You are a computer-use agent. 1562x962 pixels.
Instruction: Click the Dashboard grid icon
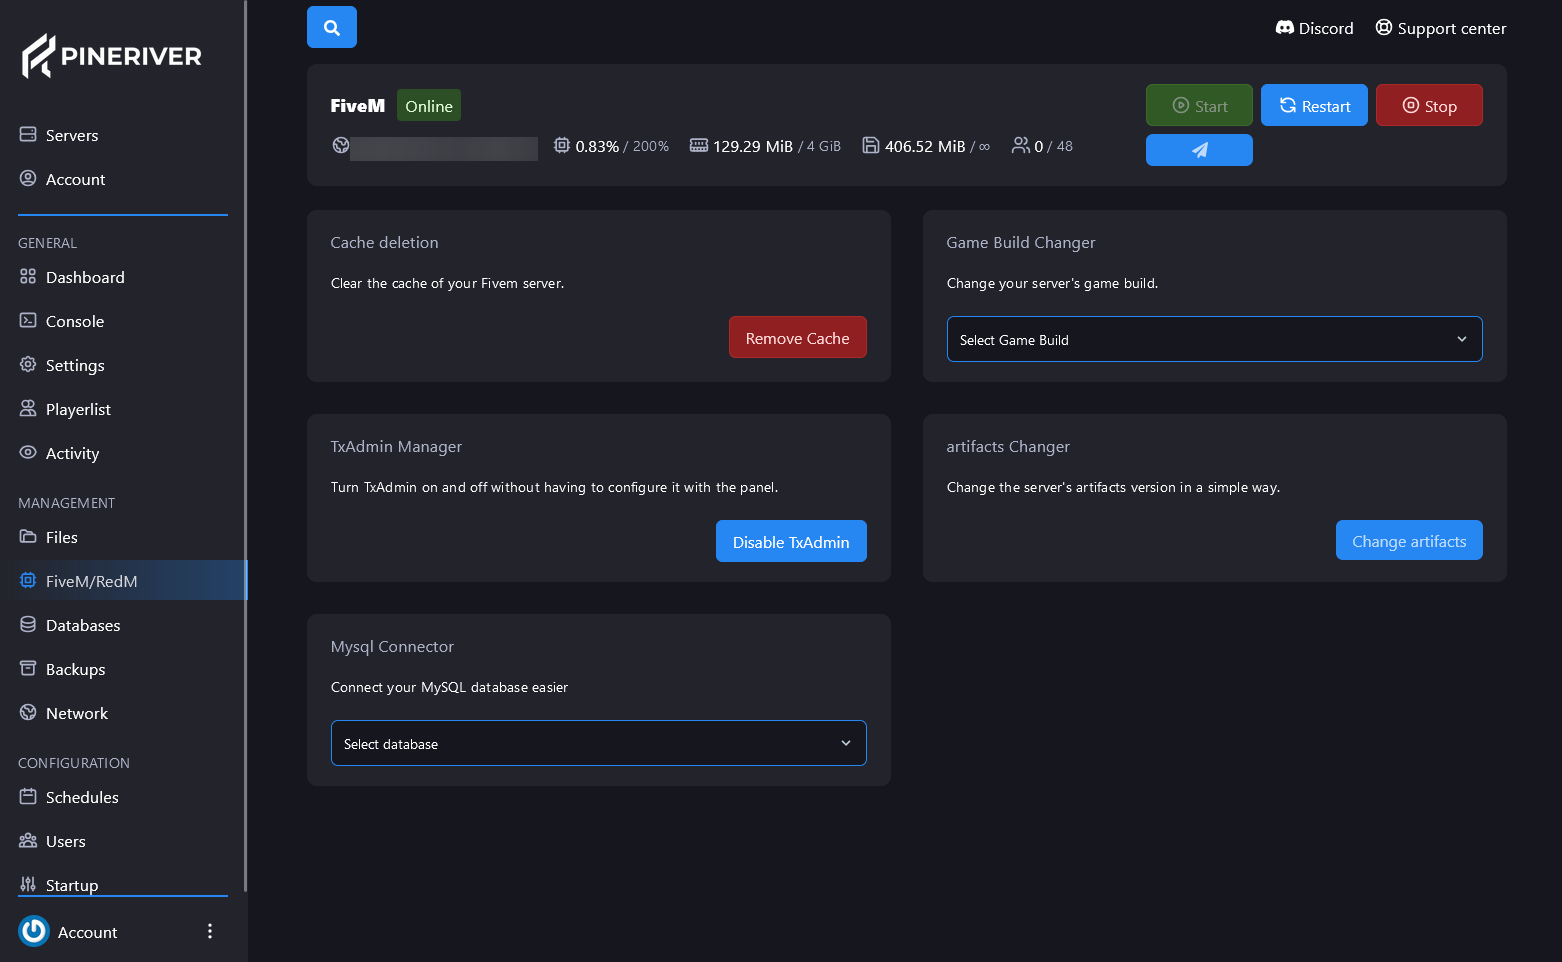tap(28, 276)
